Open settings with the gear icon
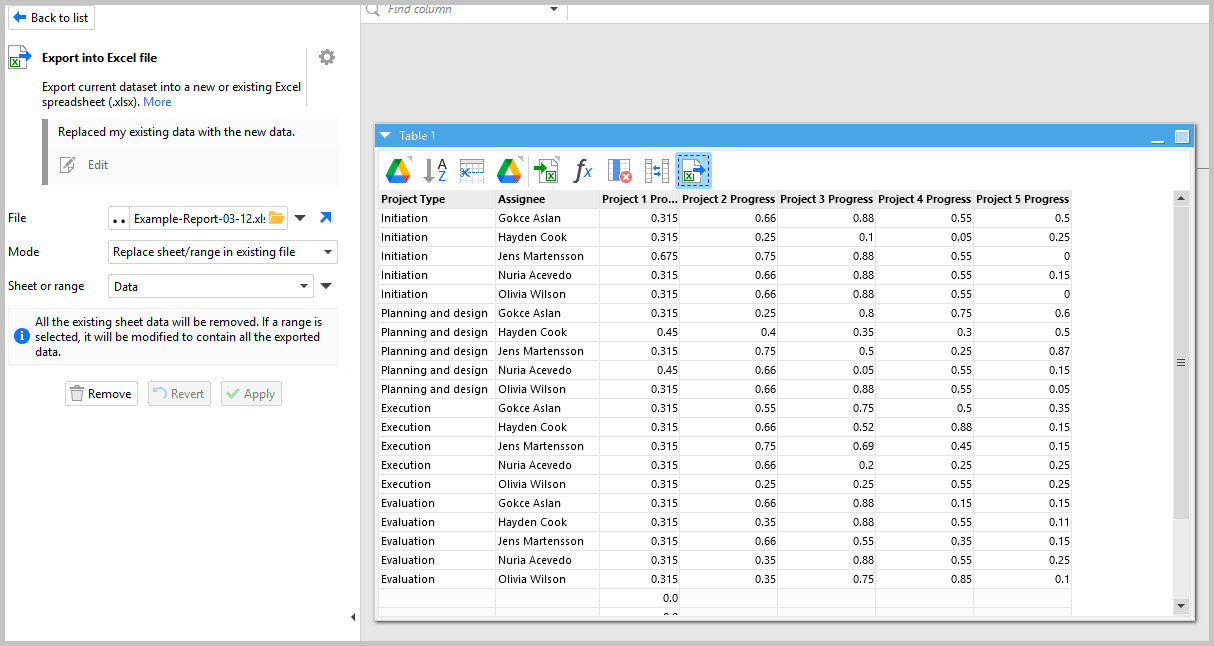The height and width of the screenshot is (646, 1214). [x=327, y=57]
